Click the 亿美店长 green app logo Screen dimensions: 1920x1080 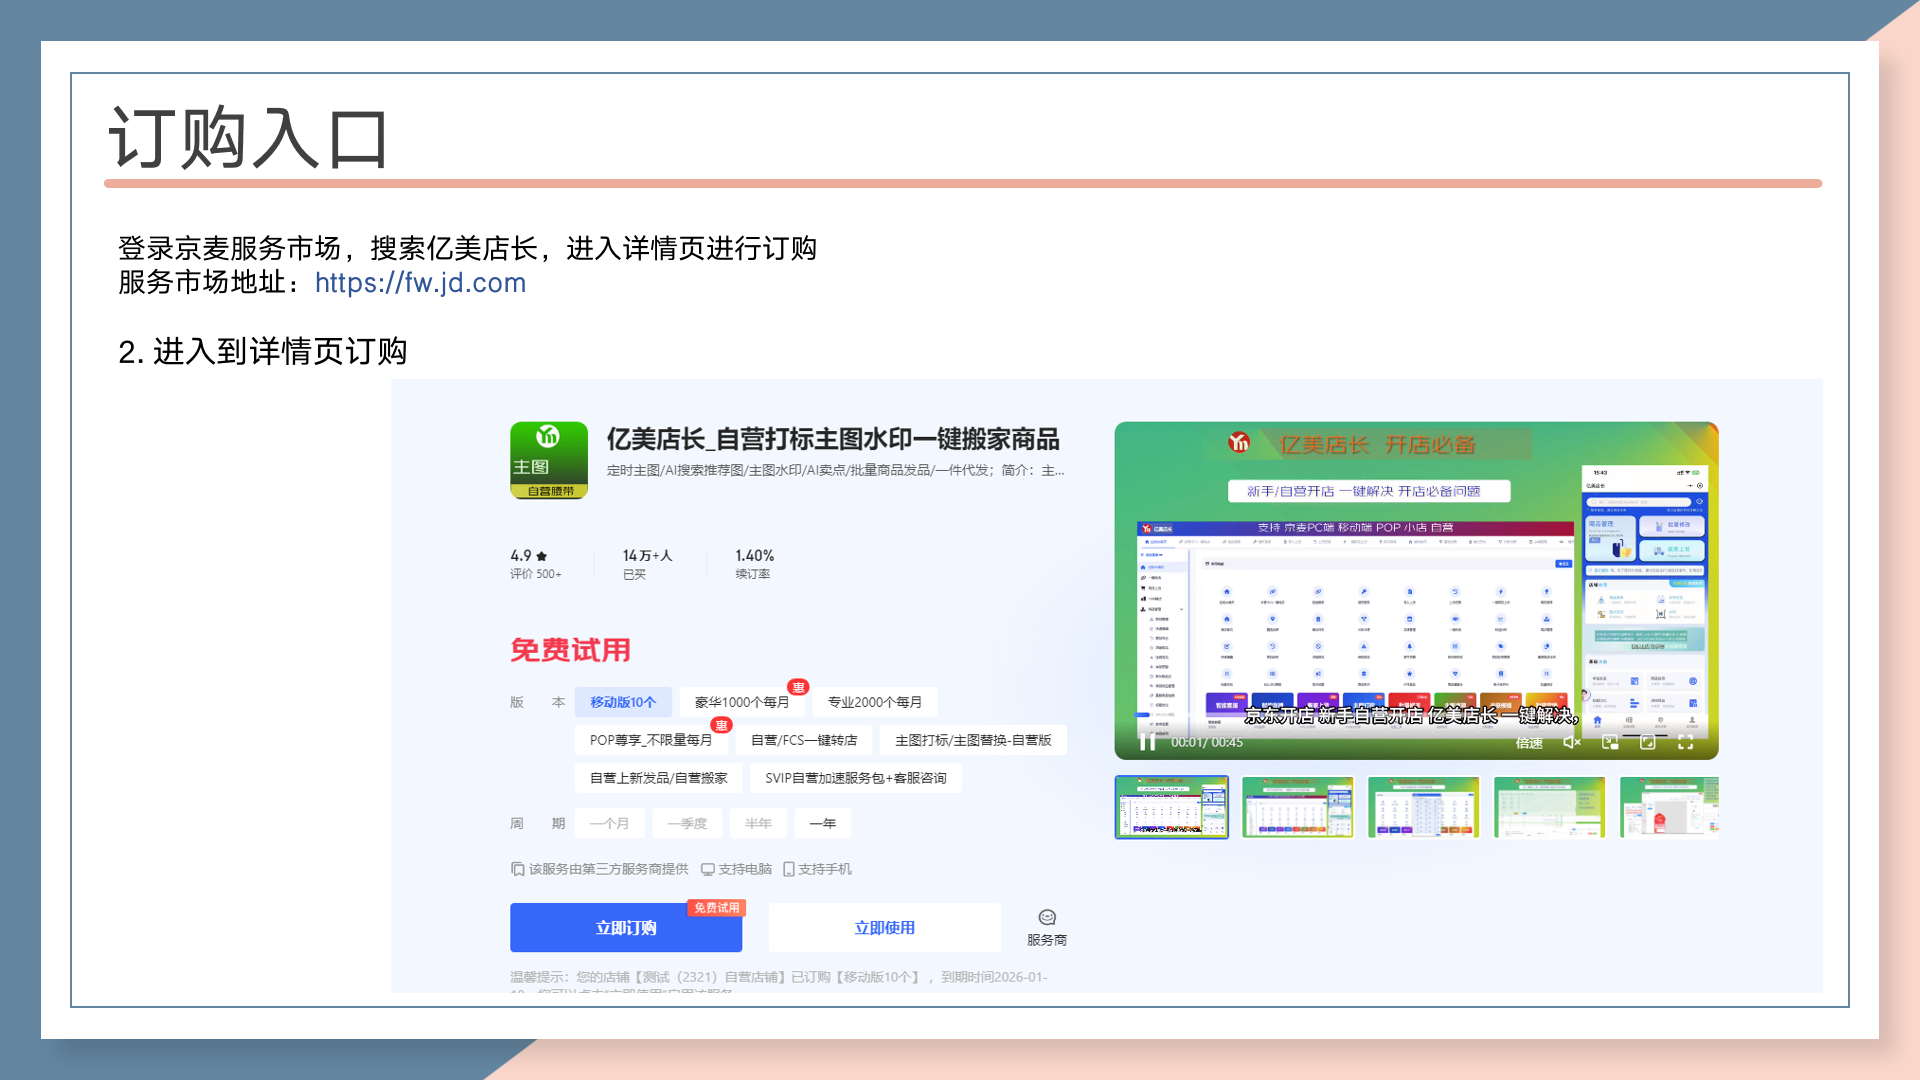pyautogui.click(x=549, y=460)
